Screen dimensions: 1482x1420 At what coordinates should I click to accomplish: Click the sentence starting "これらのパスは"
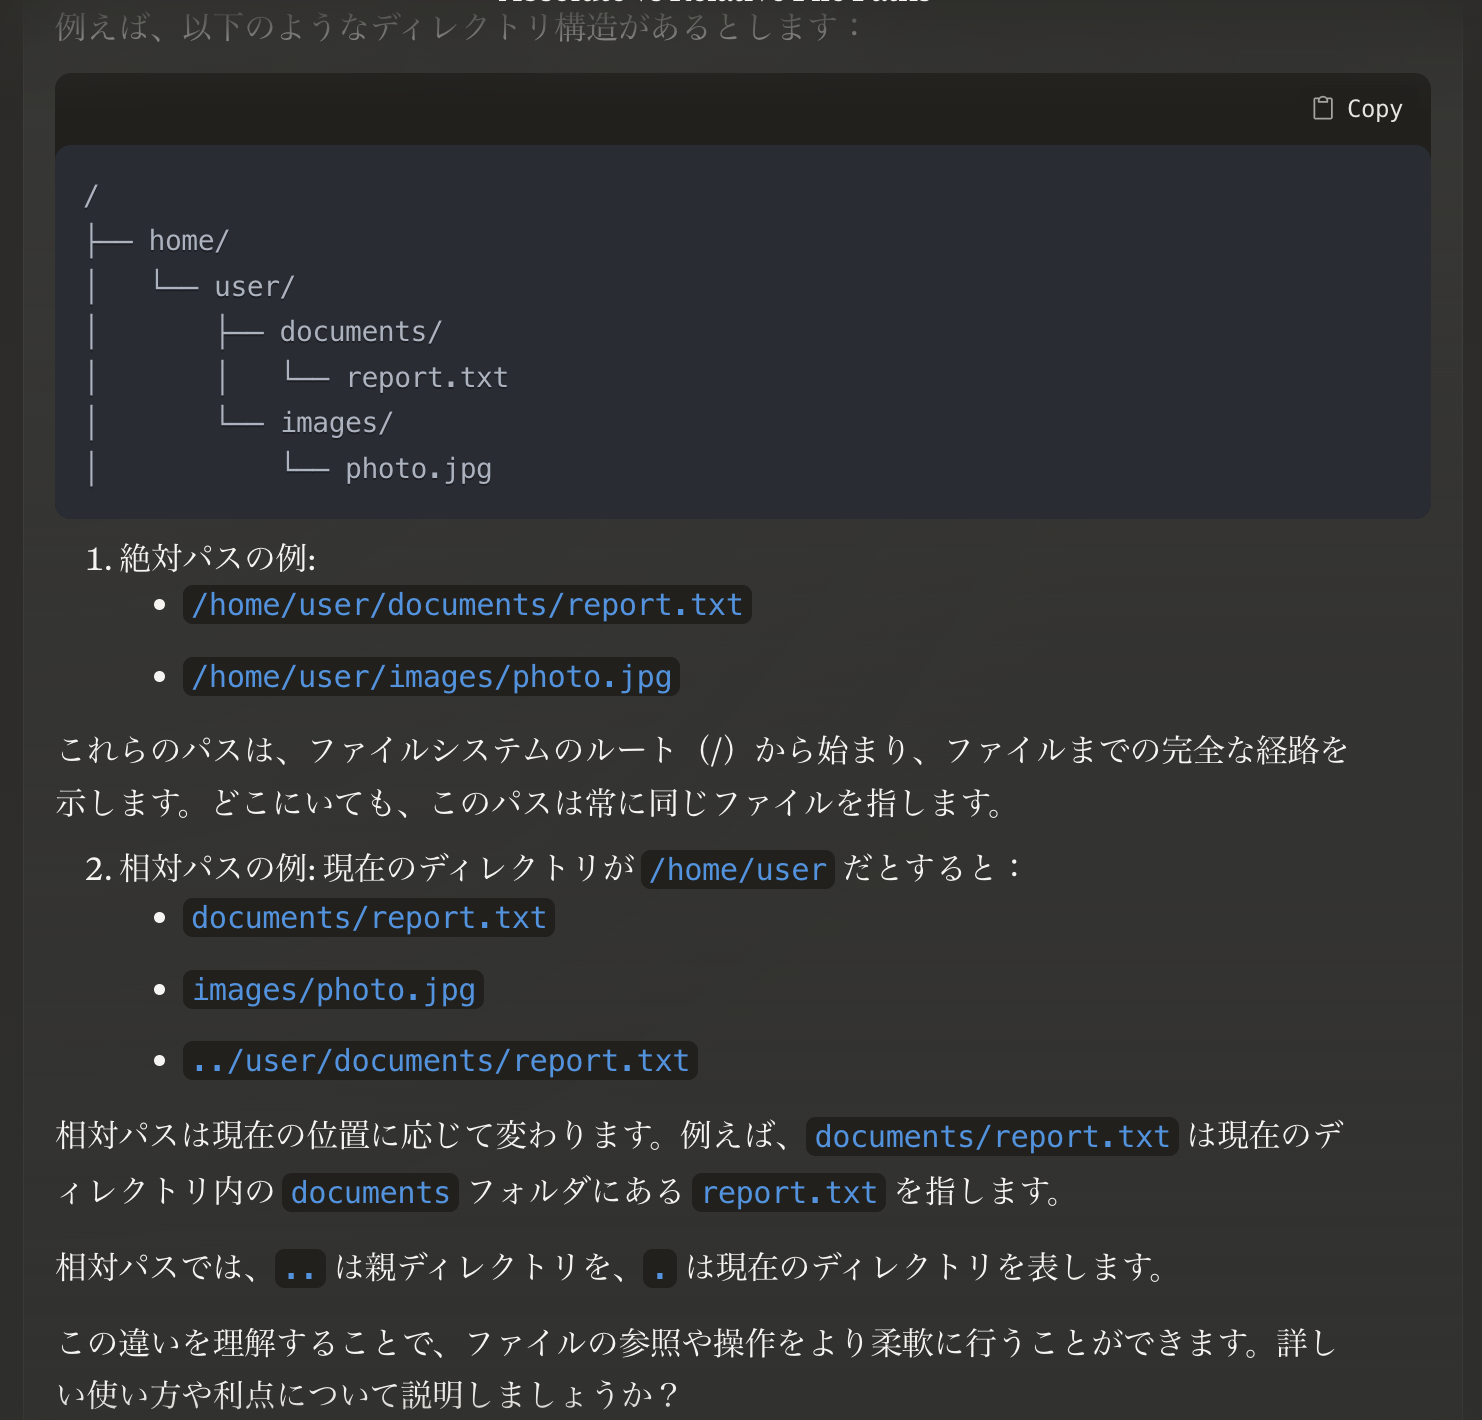click(x=703, y=776)
